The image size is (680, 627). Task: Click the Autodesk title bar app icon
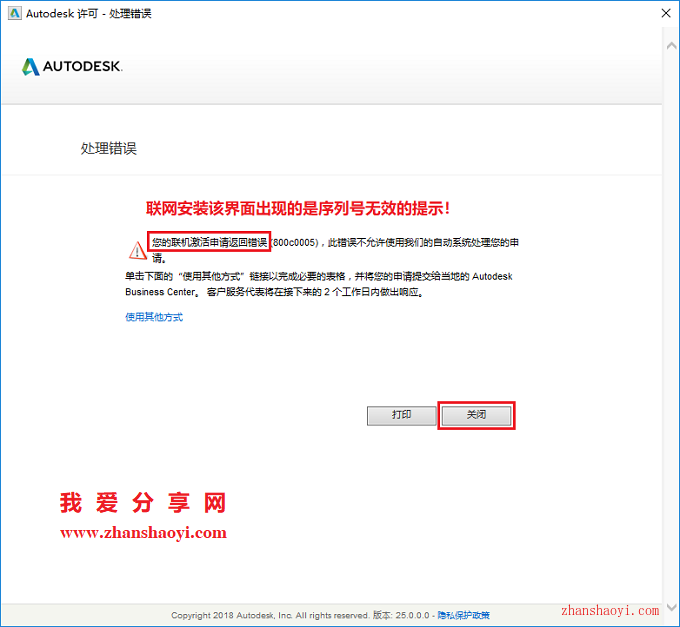pyautogui.click(x=14, y=13)
